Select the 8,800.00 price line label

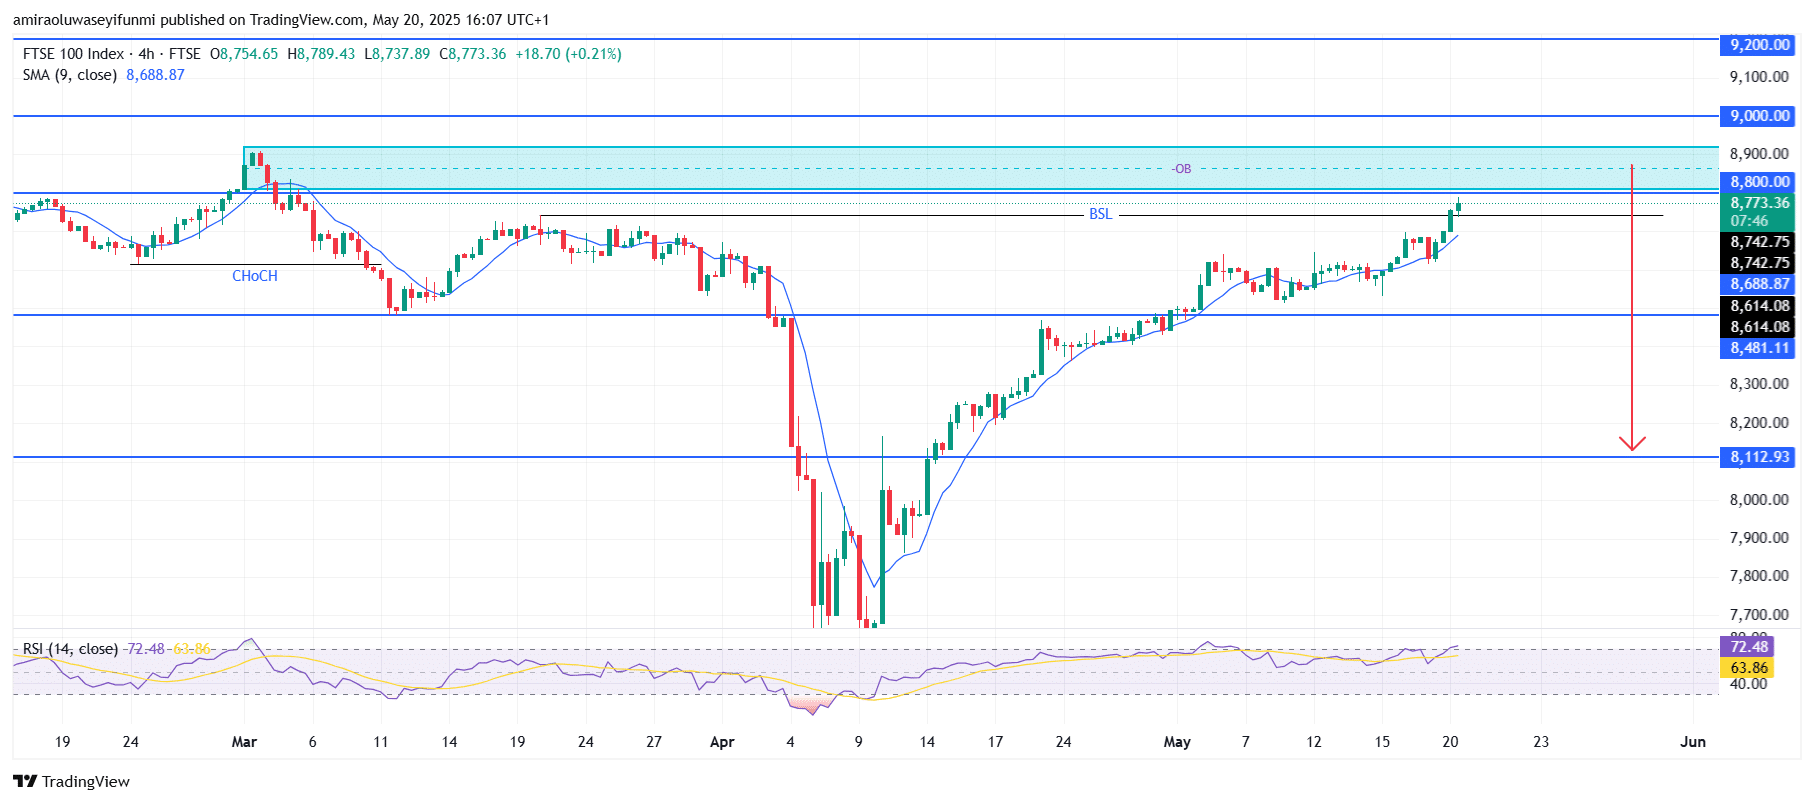click(1759, 182)
